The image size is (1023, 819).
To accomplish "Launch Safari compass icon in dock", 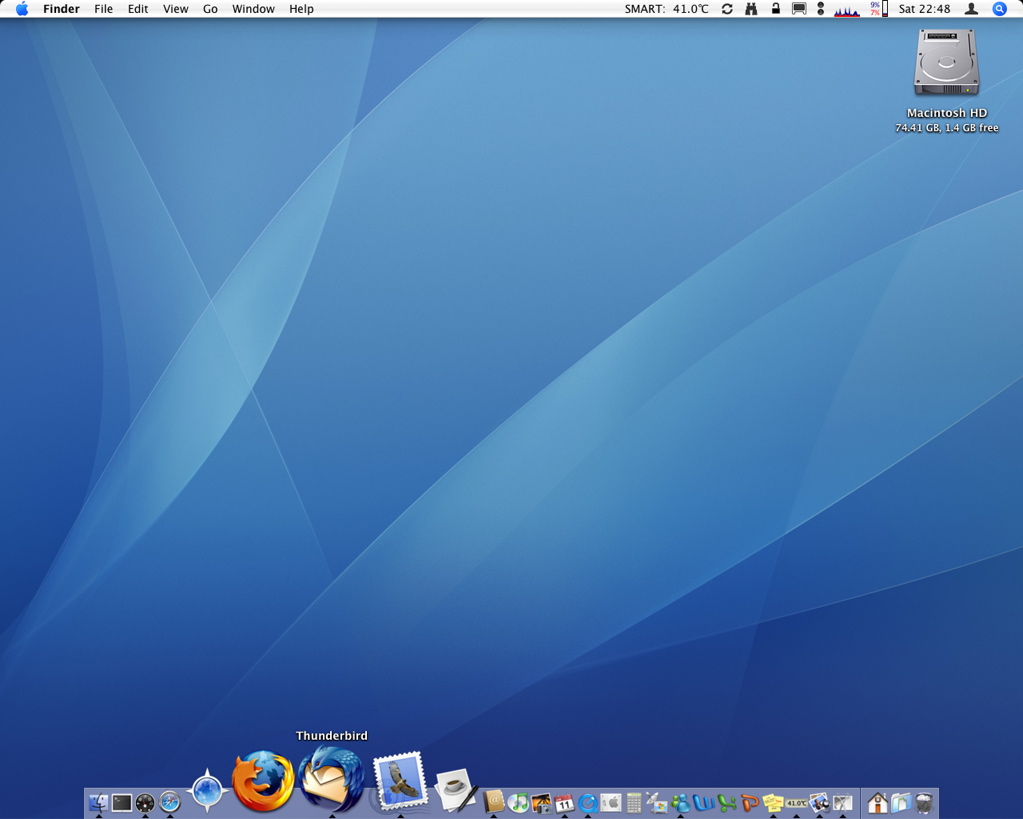I will click(170, 802).
